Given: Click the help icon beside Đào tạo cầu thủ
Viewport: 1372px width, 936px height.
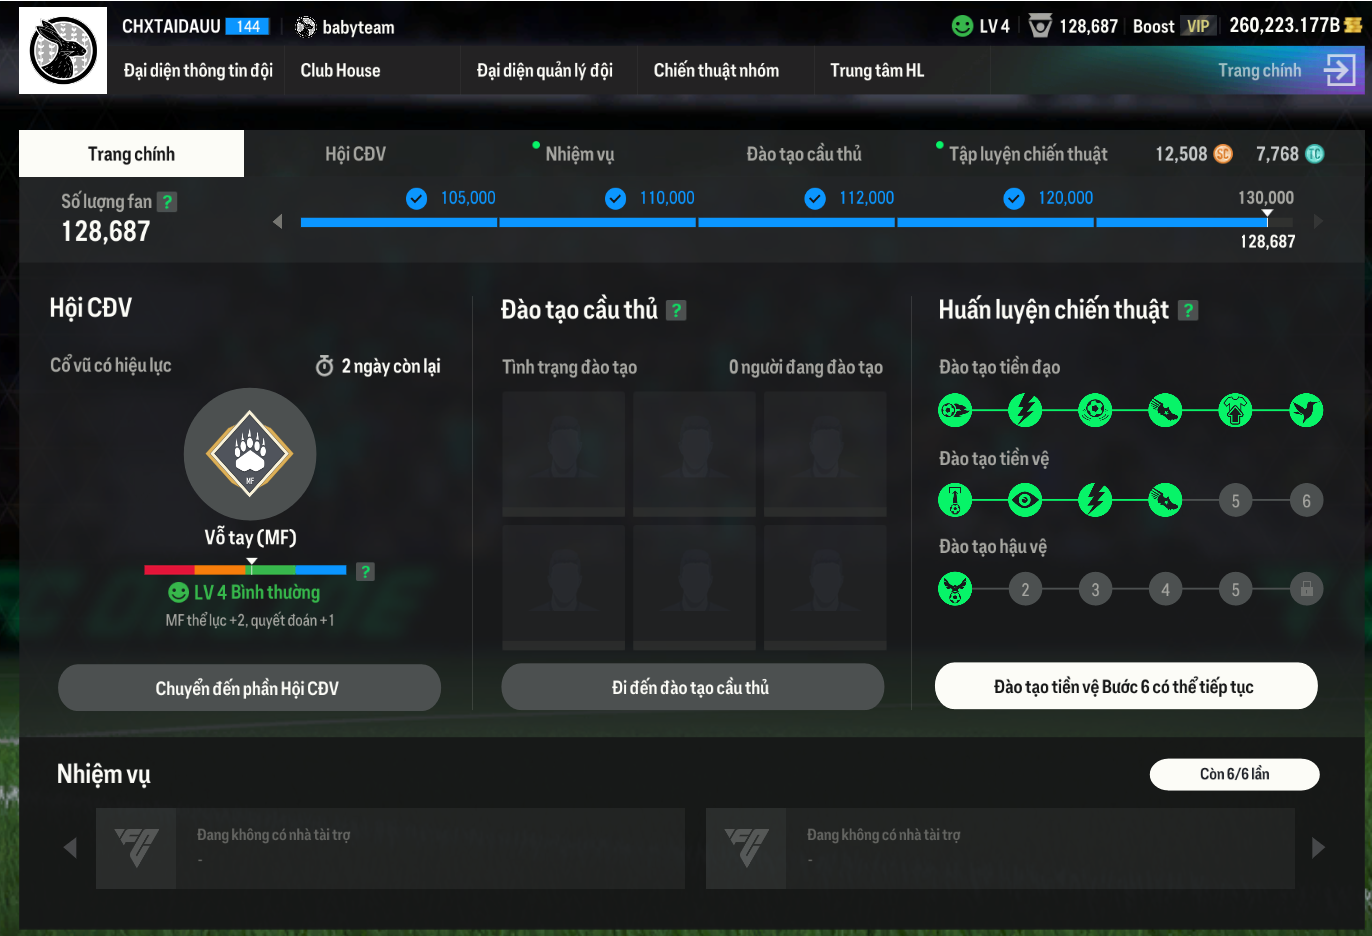Looking at the screenshot, I should tap(676, 310).
